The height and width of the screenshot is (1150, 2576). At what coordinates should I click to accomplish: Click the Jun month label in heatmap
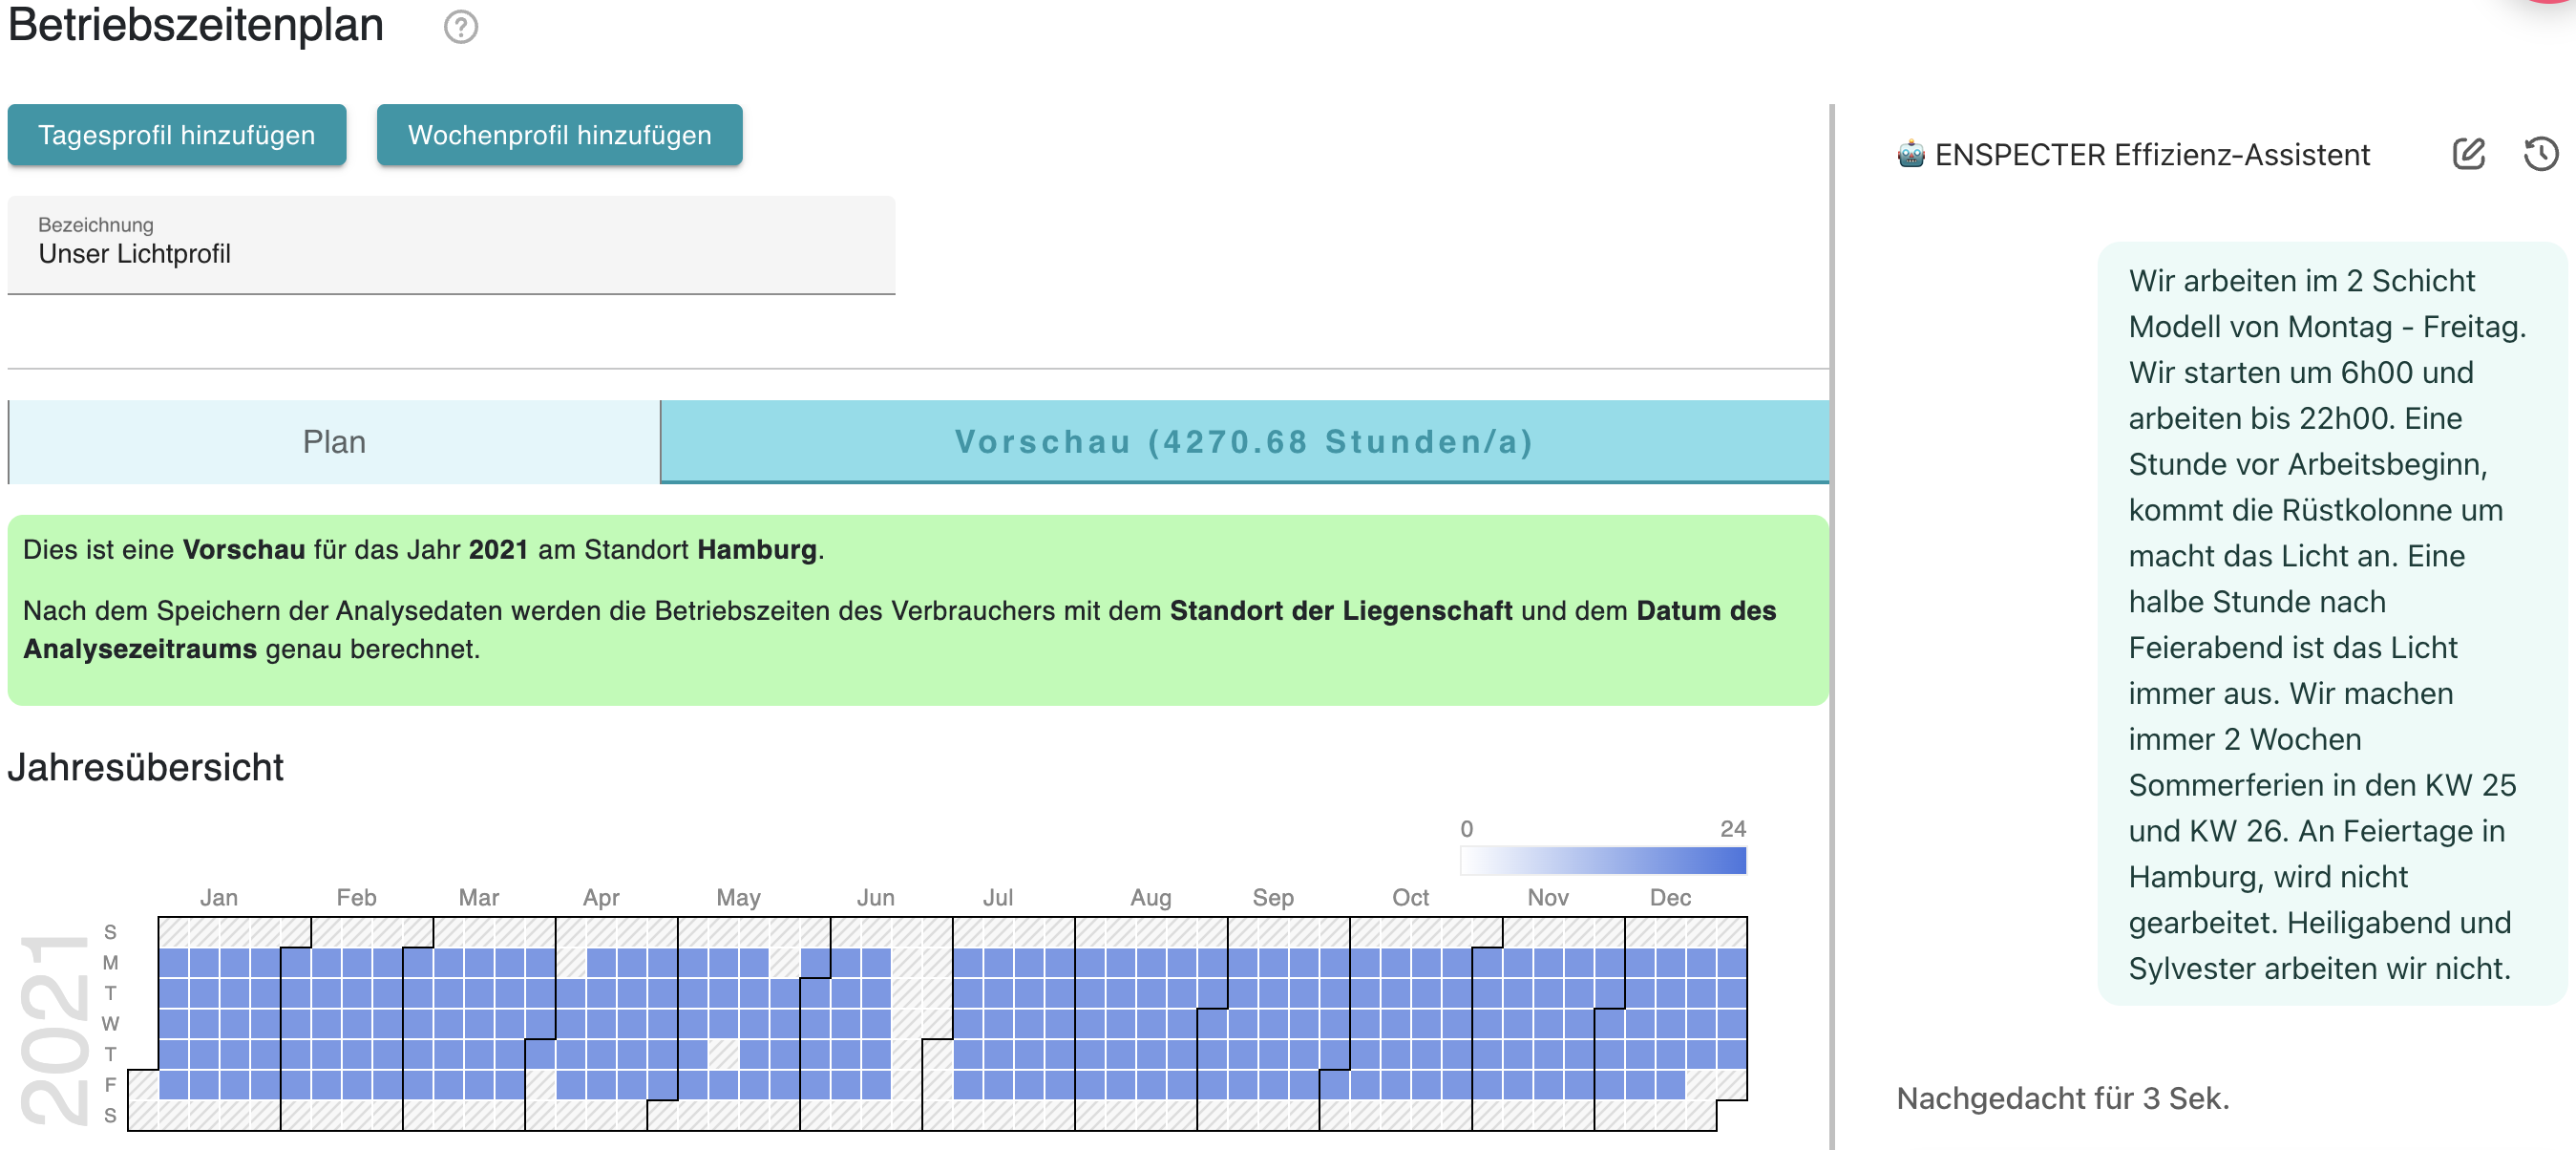coord(875,898)
